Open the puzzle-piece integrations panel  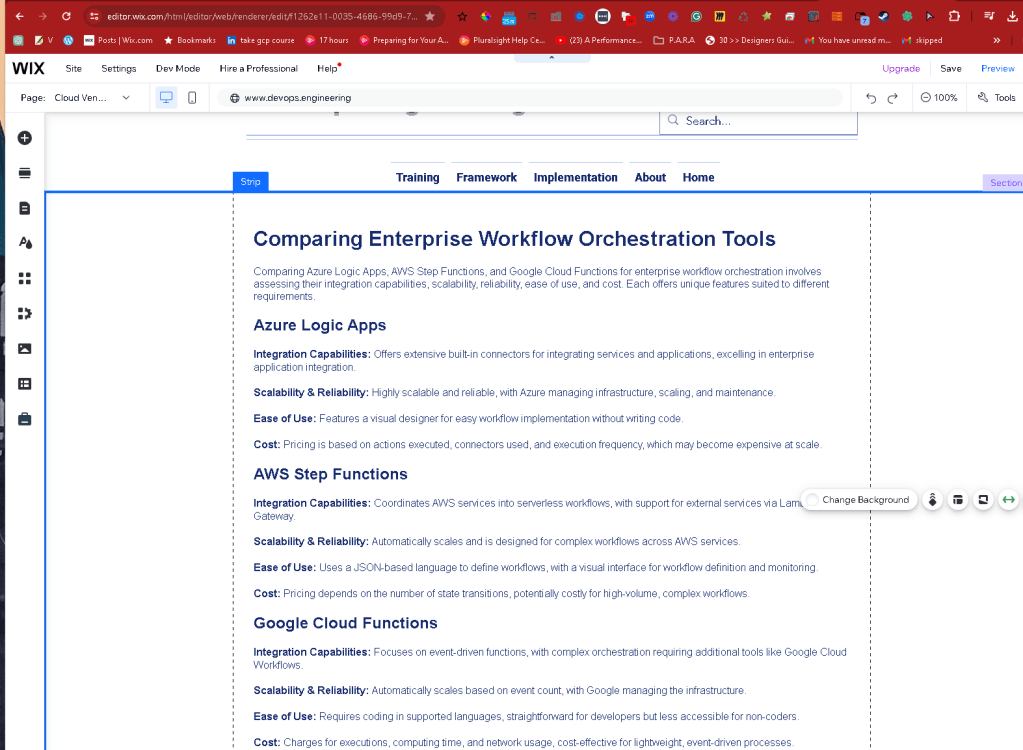[25, 314]
